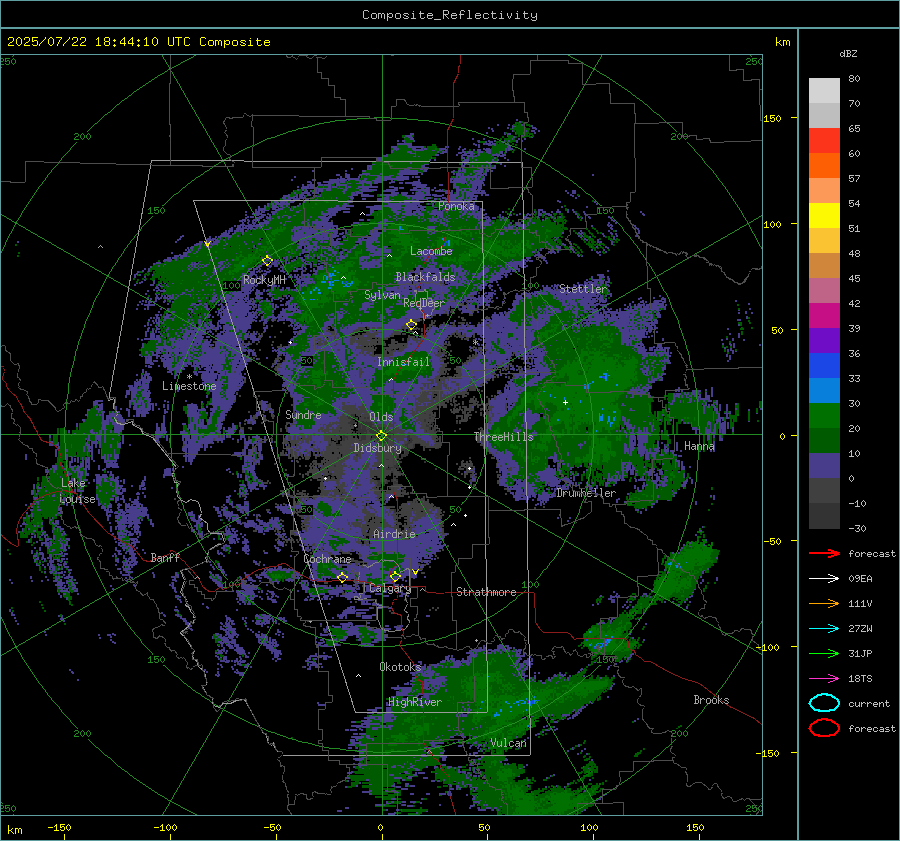Select the Stettler city label
The height and width of the screenshot is (841, 900).
click(583, 289)
